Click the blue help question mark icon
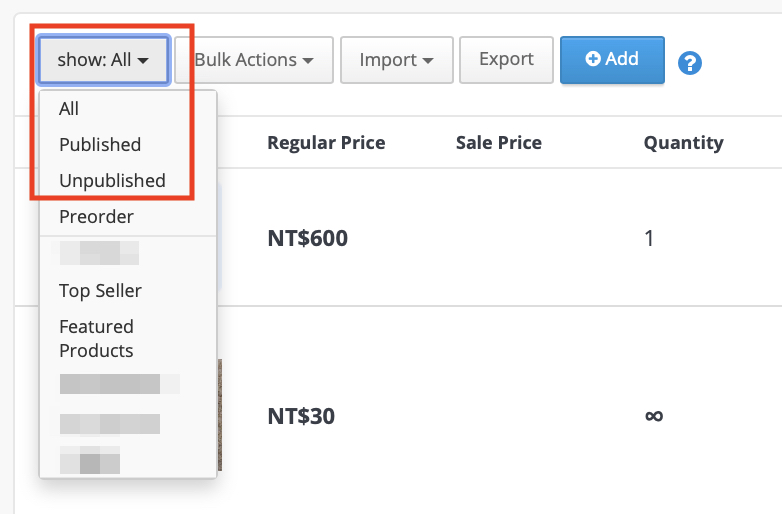Viewport: 782px width, 514px height. [x=690, y=63]
